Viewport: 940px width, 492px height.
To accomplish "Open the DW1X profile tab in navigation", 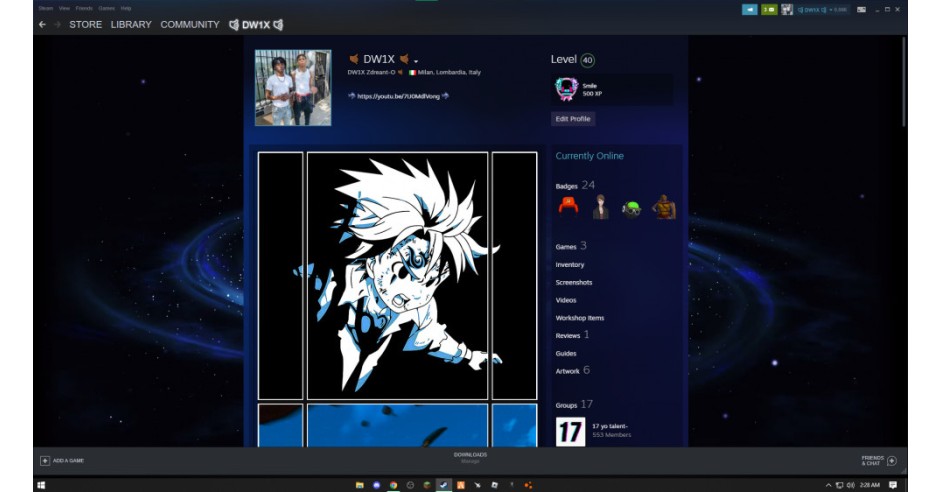I will click(256, 25).
